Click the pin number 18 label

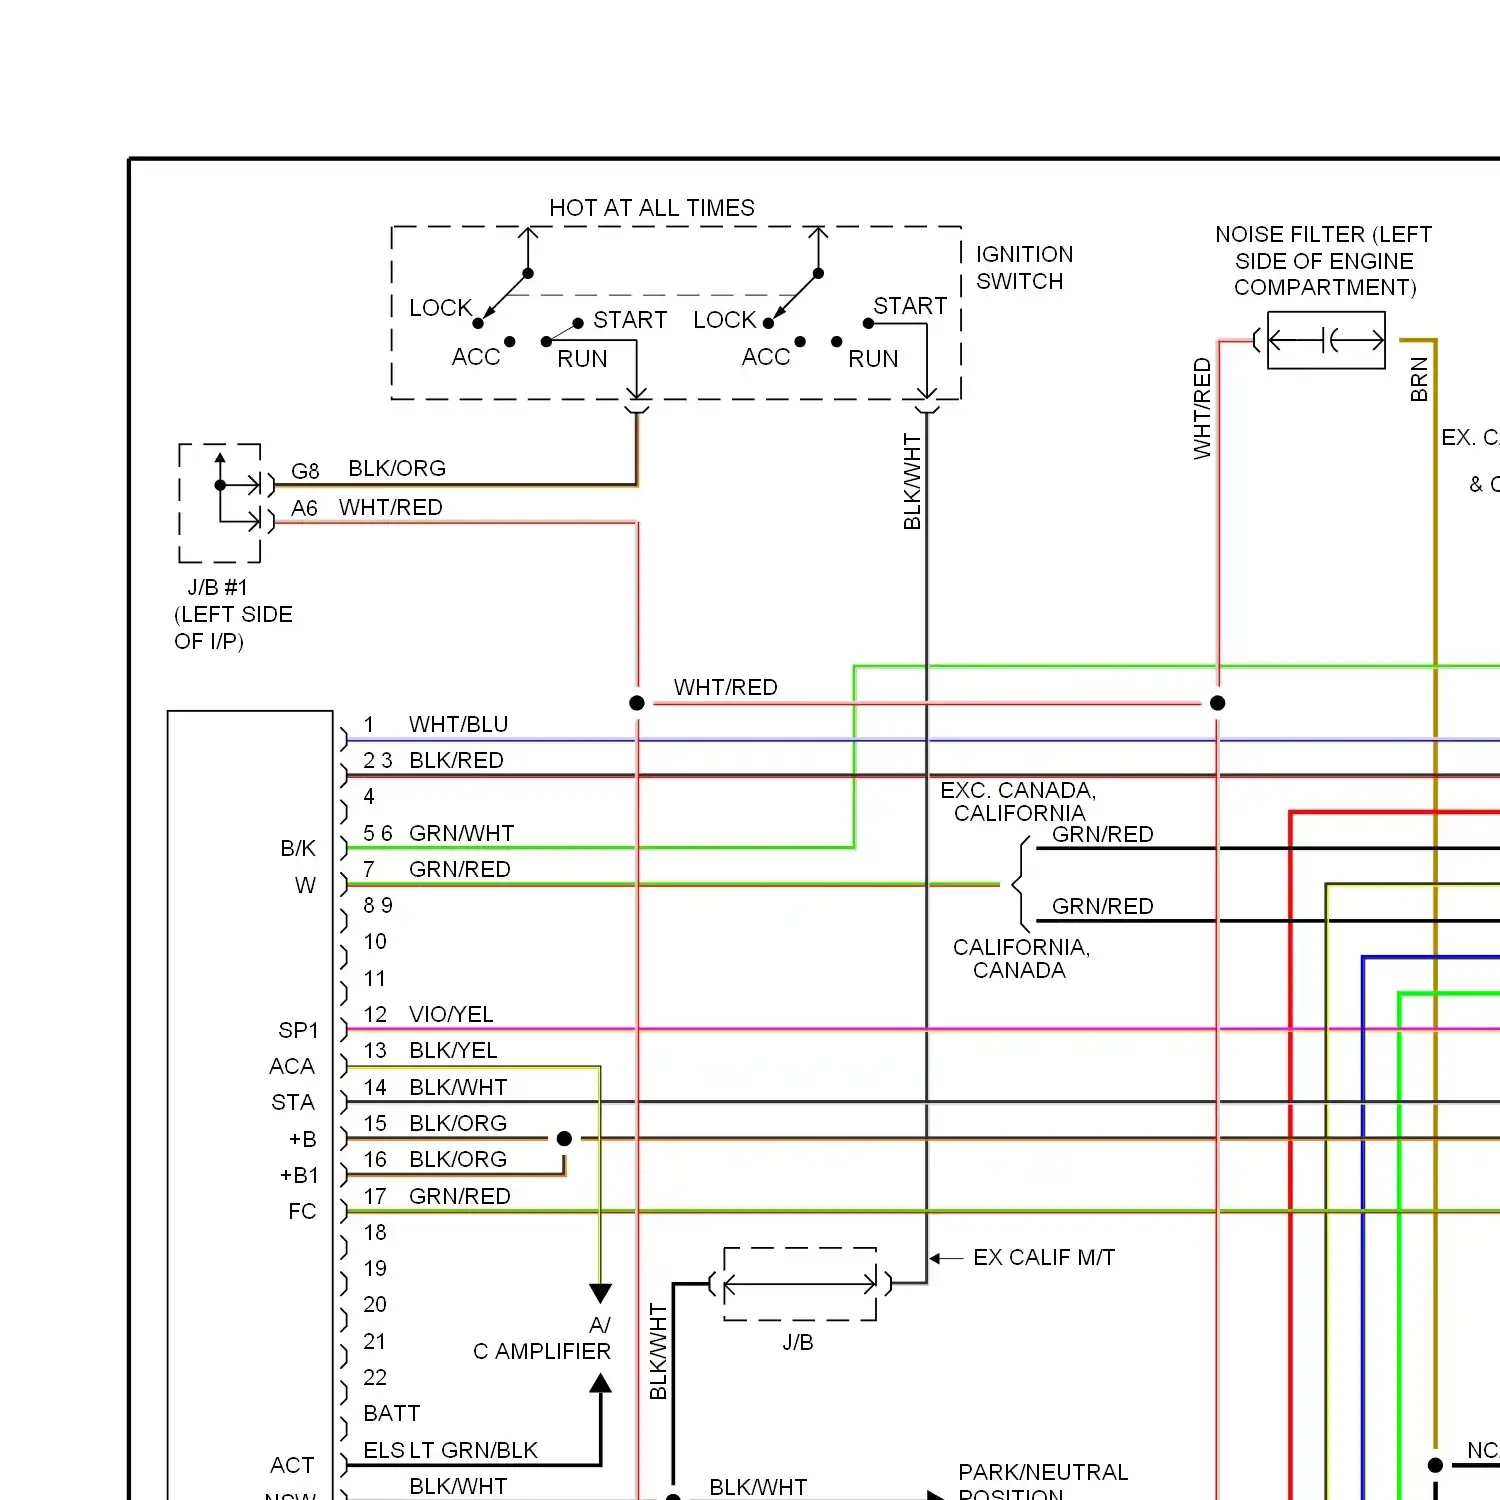point(375,1232)
